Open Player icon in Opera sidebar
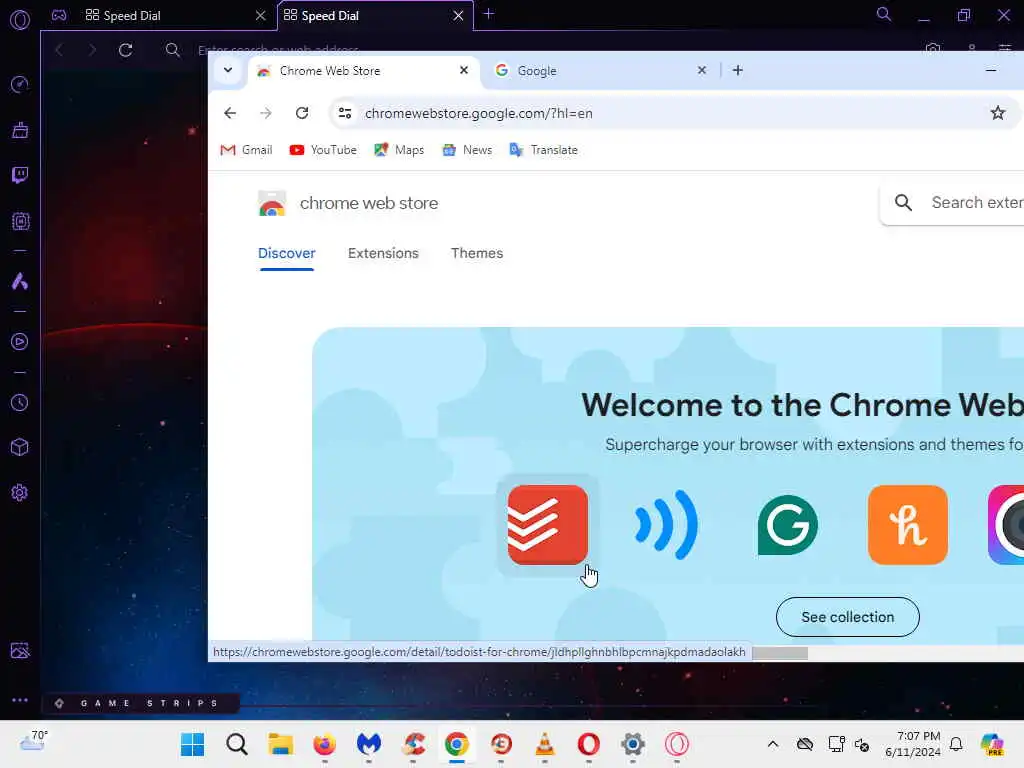Screen dimensions: 1024x768 (20, 342)
